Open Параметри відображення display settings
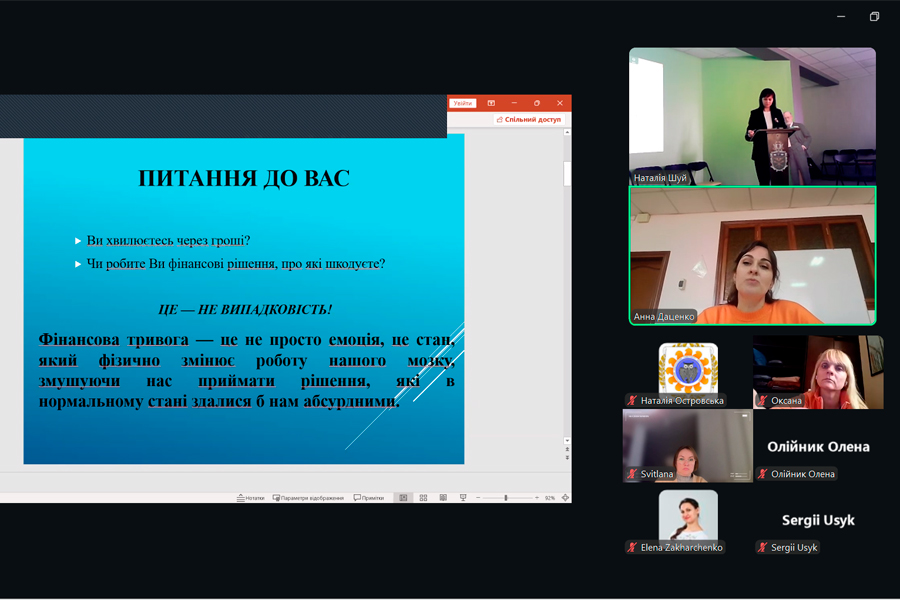Viewport: 900px width, 600px height. [x=308, y=498]
